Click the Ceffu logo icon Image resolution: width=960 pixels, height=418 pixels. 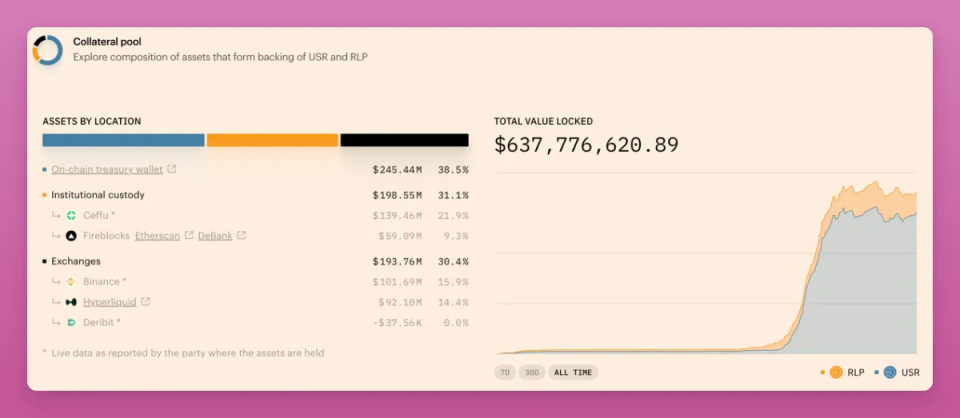(x=71, y=216)
